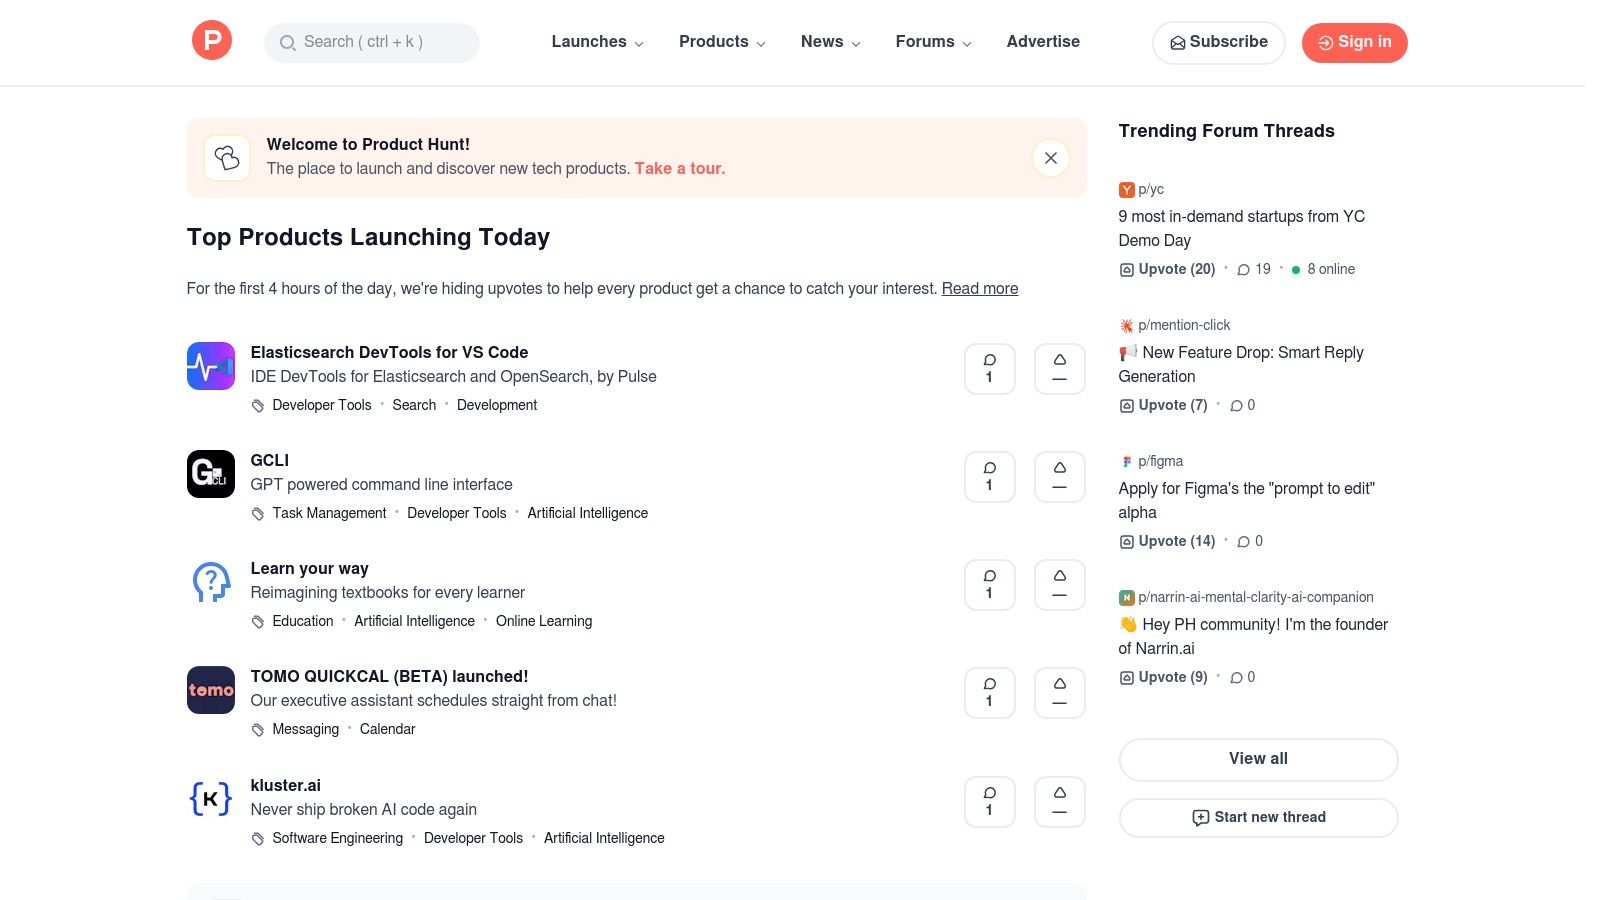Click the magnifier icon in the search bar
This screenshot has width=1600, height=900.
(288, 43)
